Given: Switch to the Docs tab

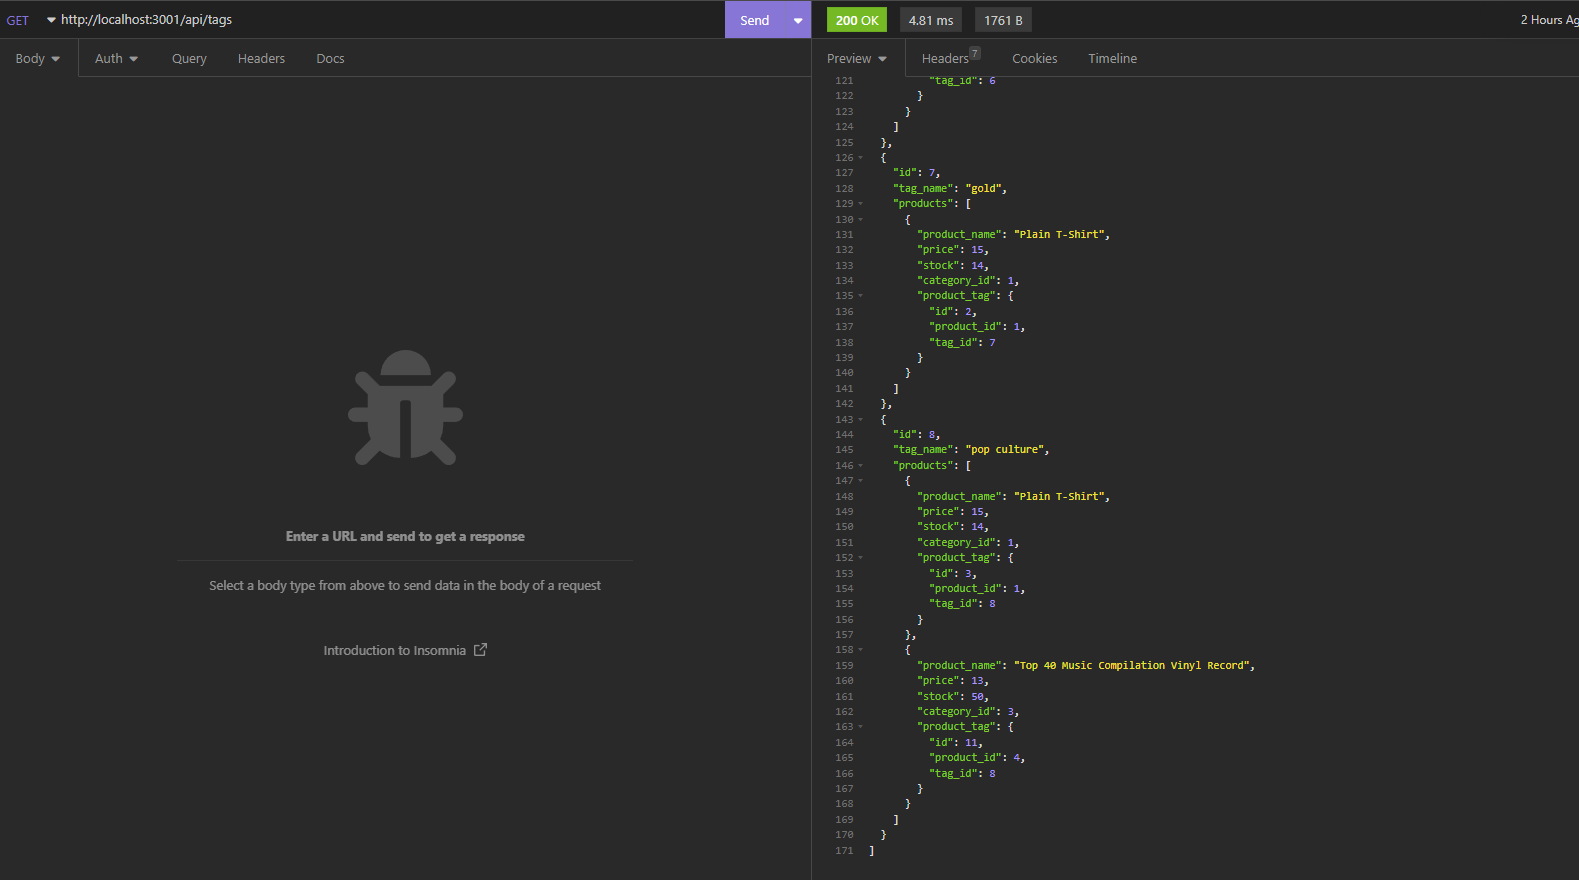Looking at the screenshot, I should coord(330,59).
